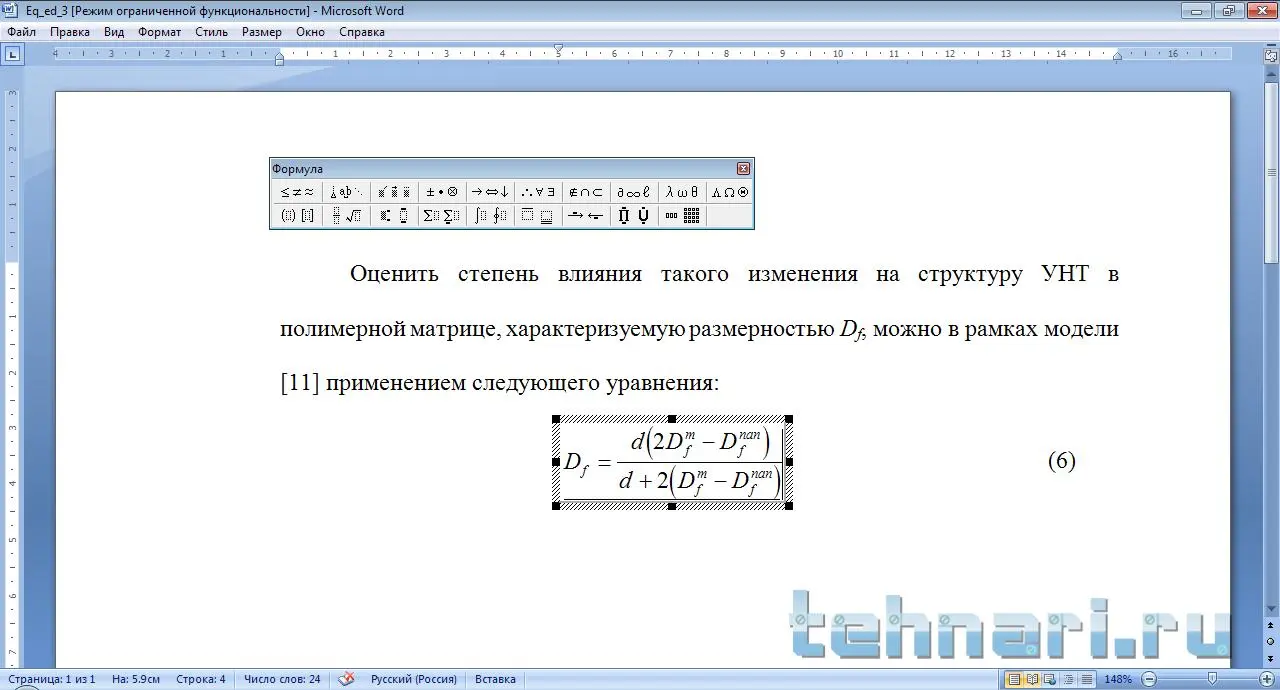Click the previous page browse button

click(x=1270, y=627)
